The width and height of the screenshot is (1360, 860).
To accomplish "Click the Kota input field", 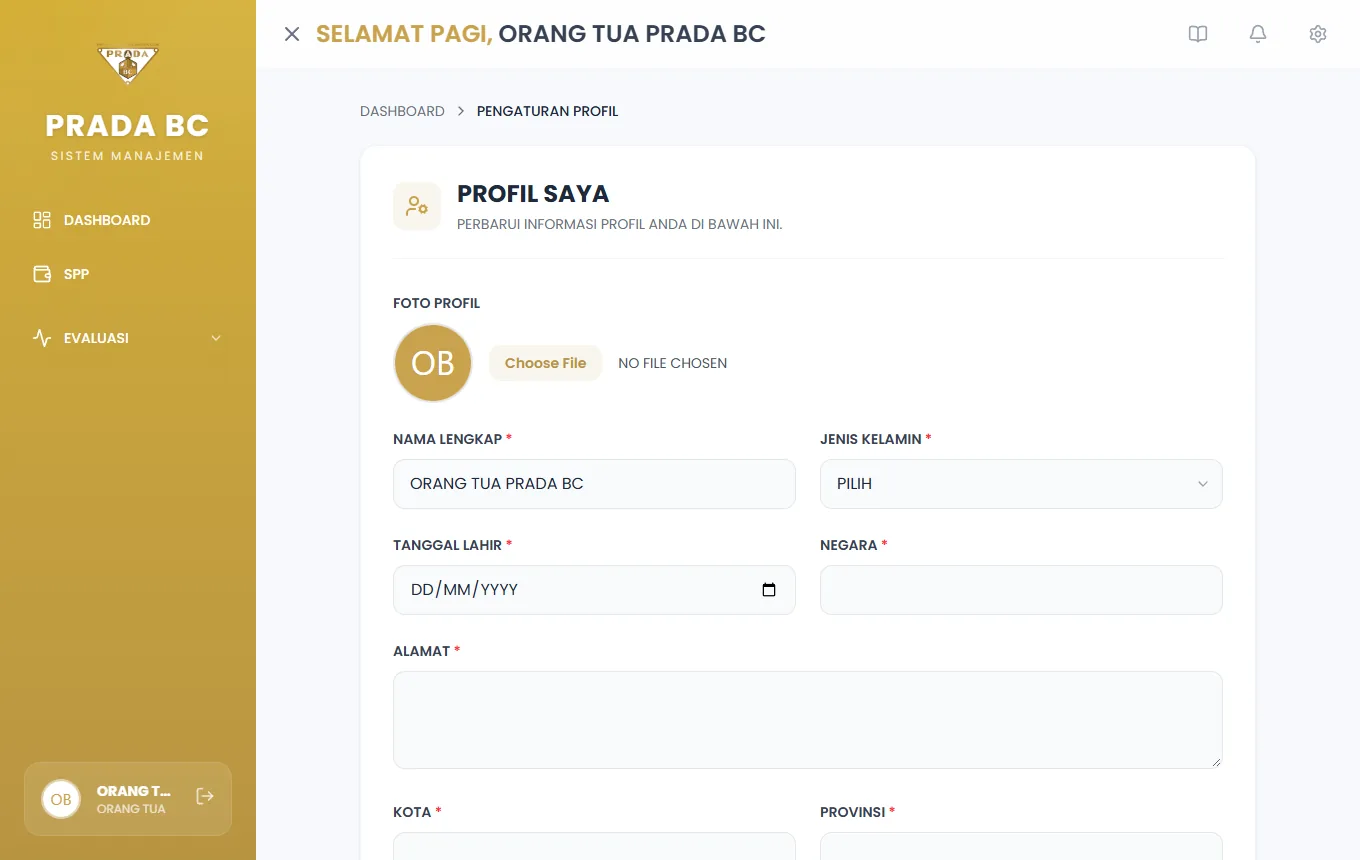I will [594, 846].
